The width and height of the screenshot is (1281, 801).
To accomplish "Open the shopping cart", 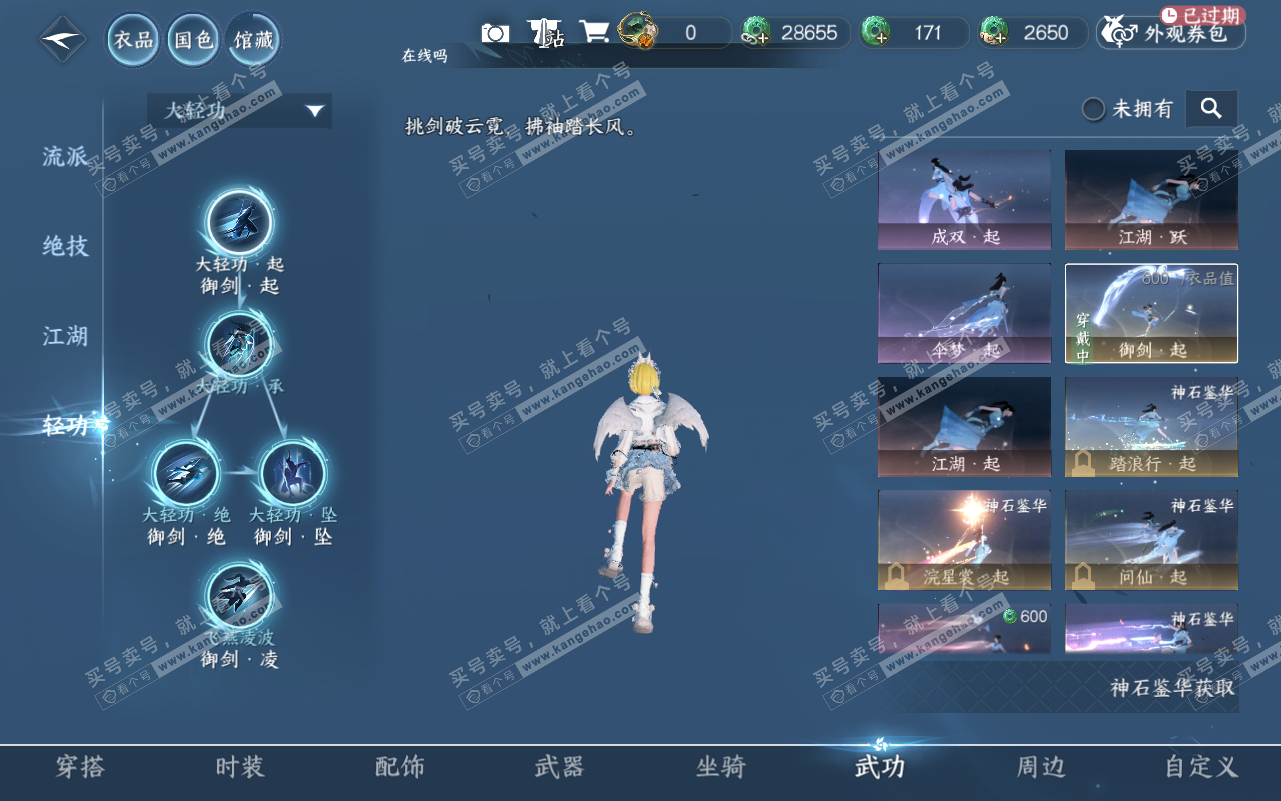I will [x=594, y=32].
